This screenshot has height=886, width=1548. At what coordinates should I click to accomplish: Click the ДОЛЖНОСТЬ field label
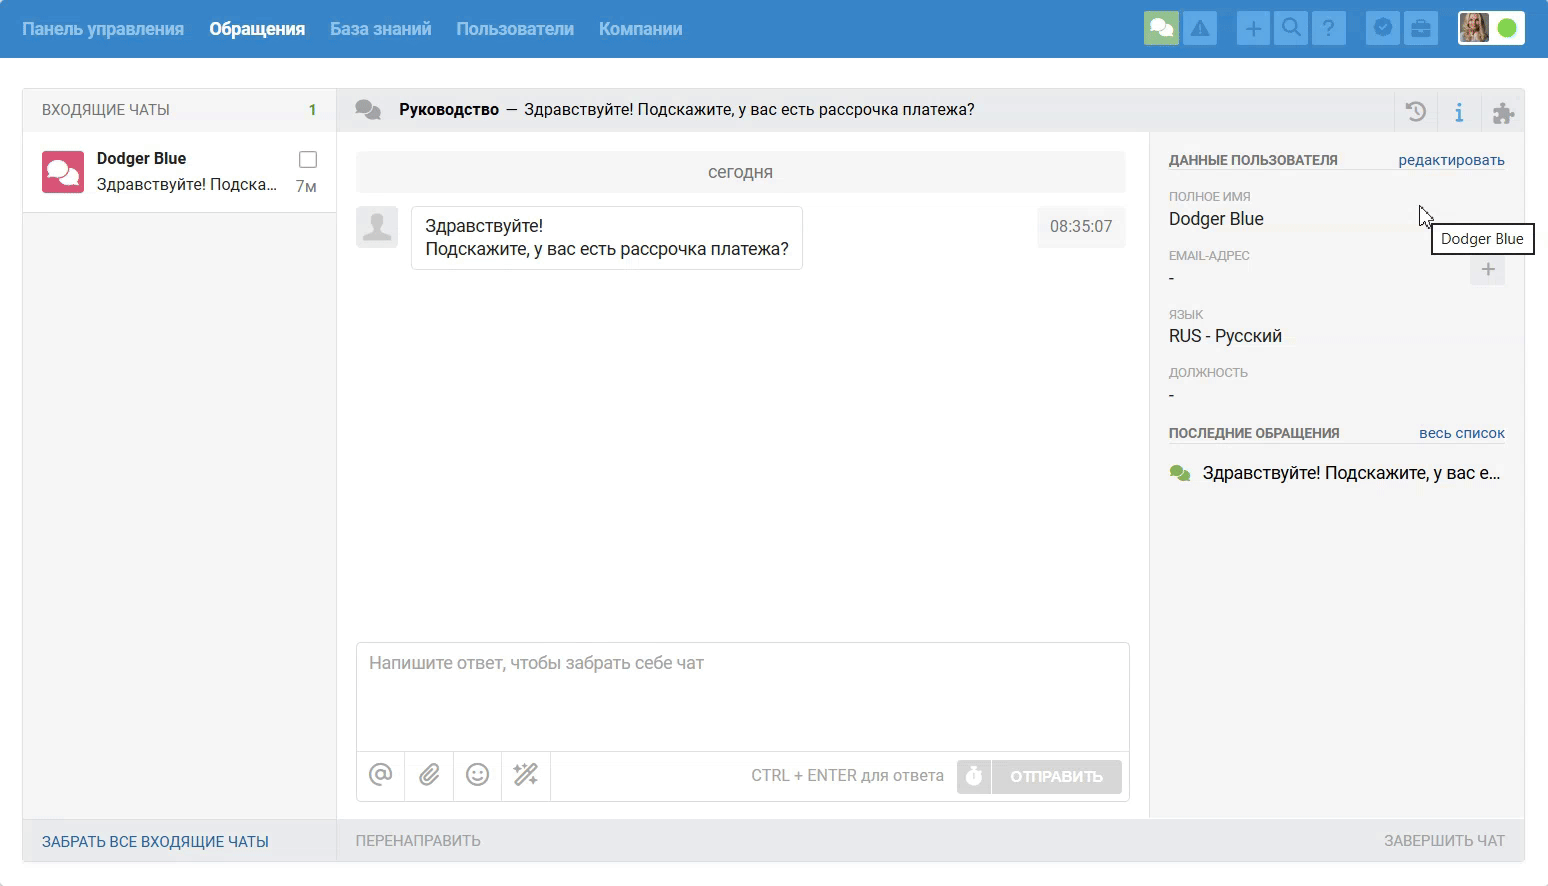[1208, 373]
